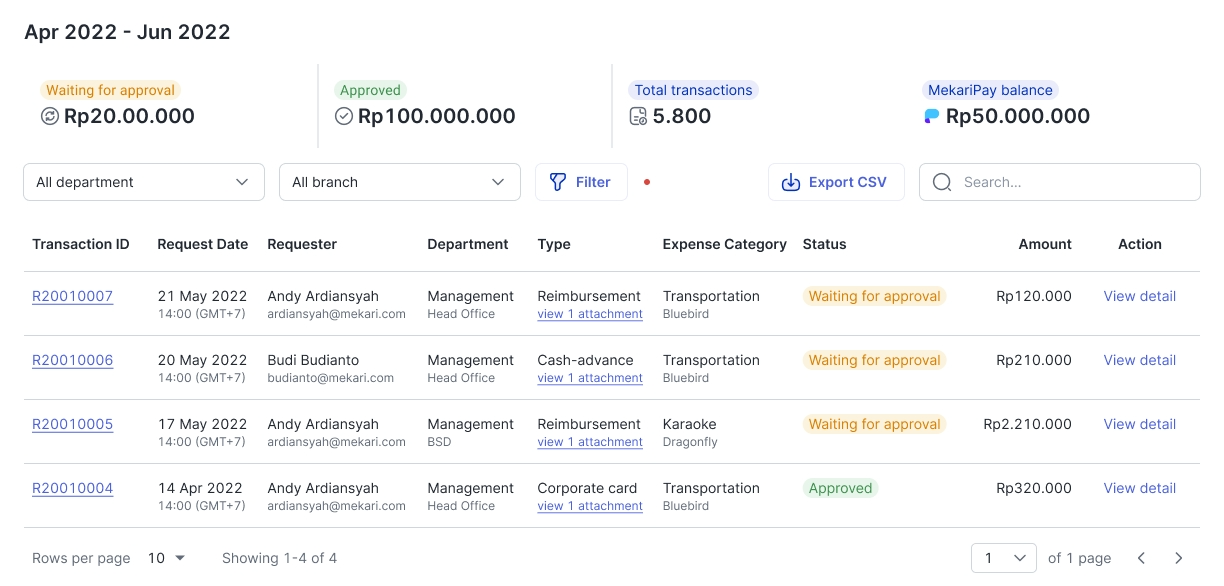Click the Waiting for approval badge on R20010007
1224x586 pixels.
click(x=875, y=296)
